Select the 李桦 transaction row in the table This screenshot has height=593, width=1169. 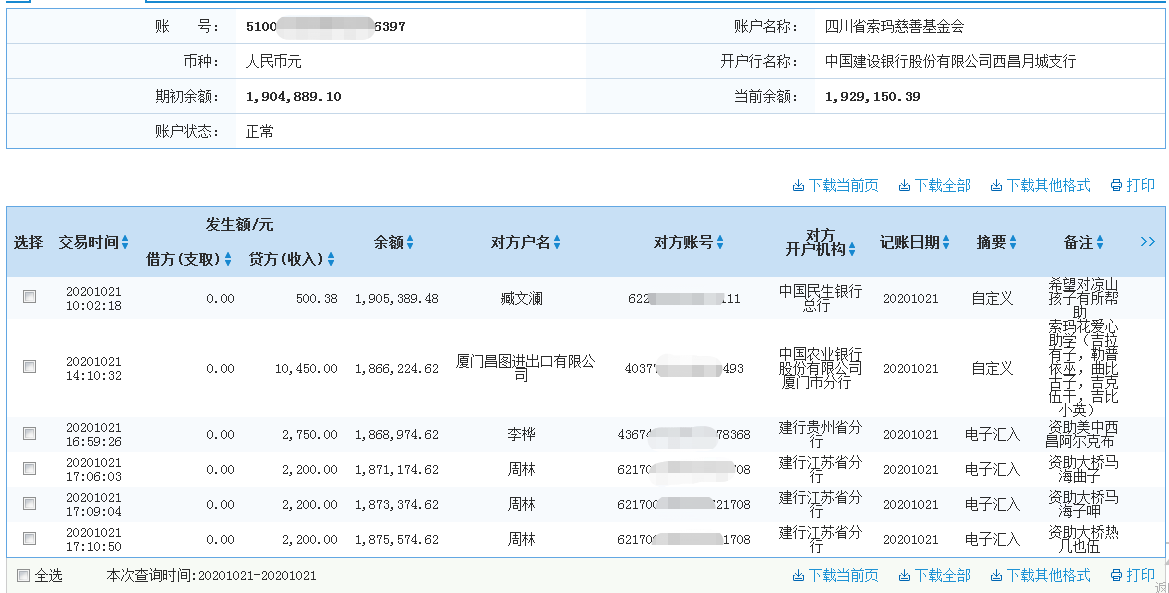(29, 431)
